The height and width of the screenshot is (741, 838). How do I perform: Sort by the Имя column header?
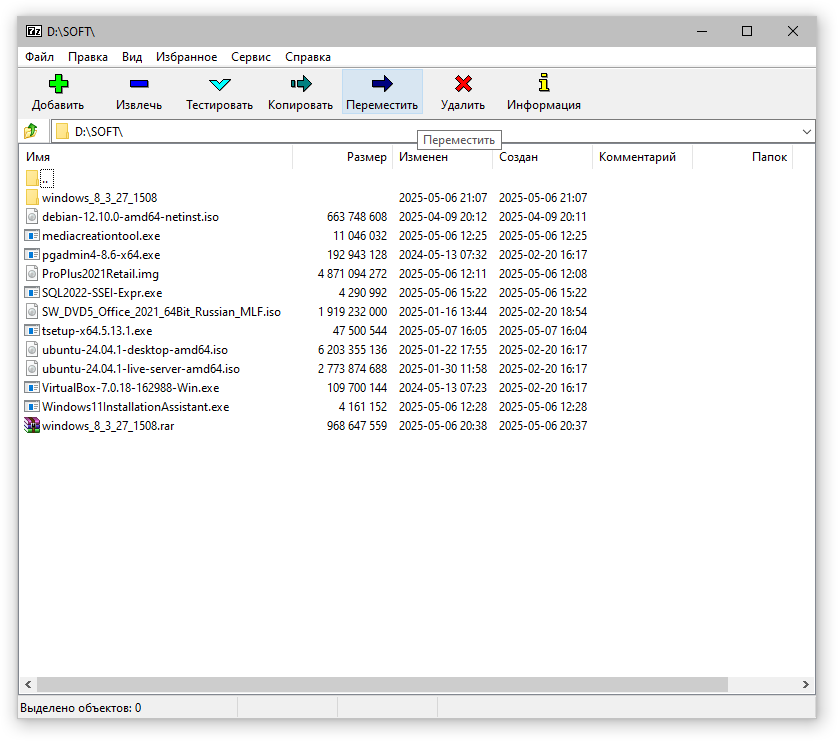pyautogui.click(x=156, y=157)
